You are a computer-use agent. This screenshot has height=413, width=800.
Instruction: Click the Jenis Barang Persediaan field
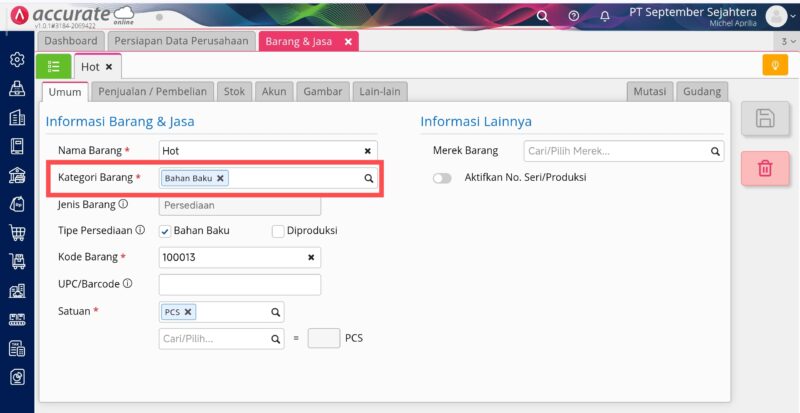tap(240, 205)
